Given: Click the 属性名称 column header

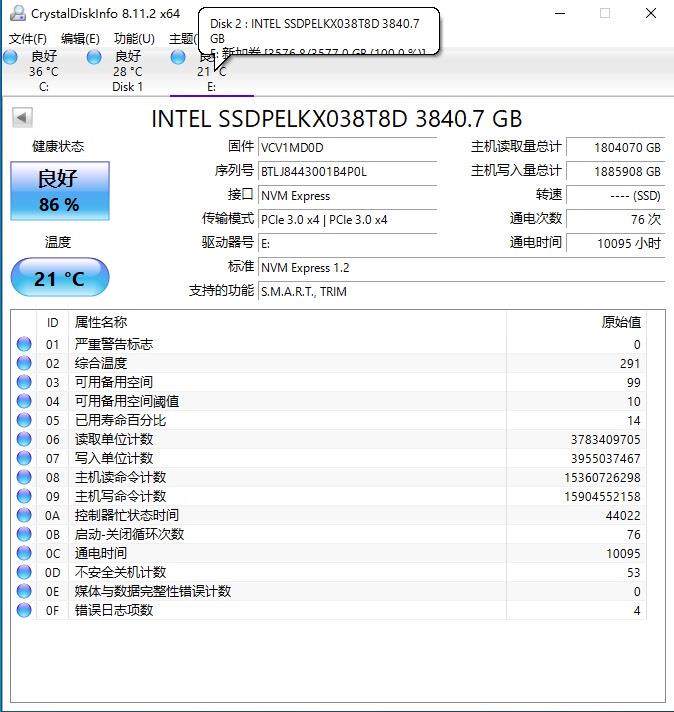Looking at the screenshot, I should click(287, 322).
